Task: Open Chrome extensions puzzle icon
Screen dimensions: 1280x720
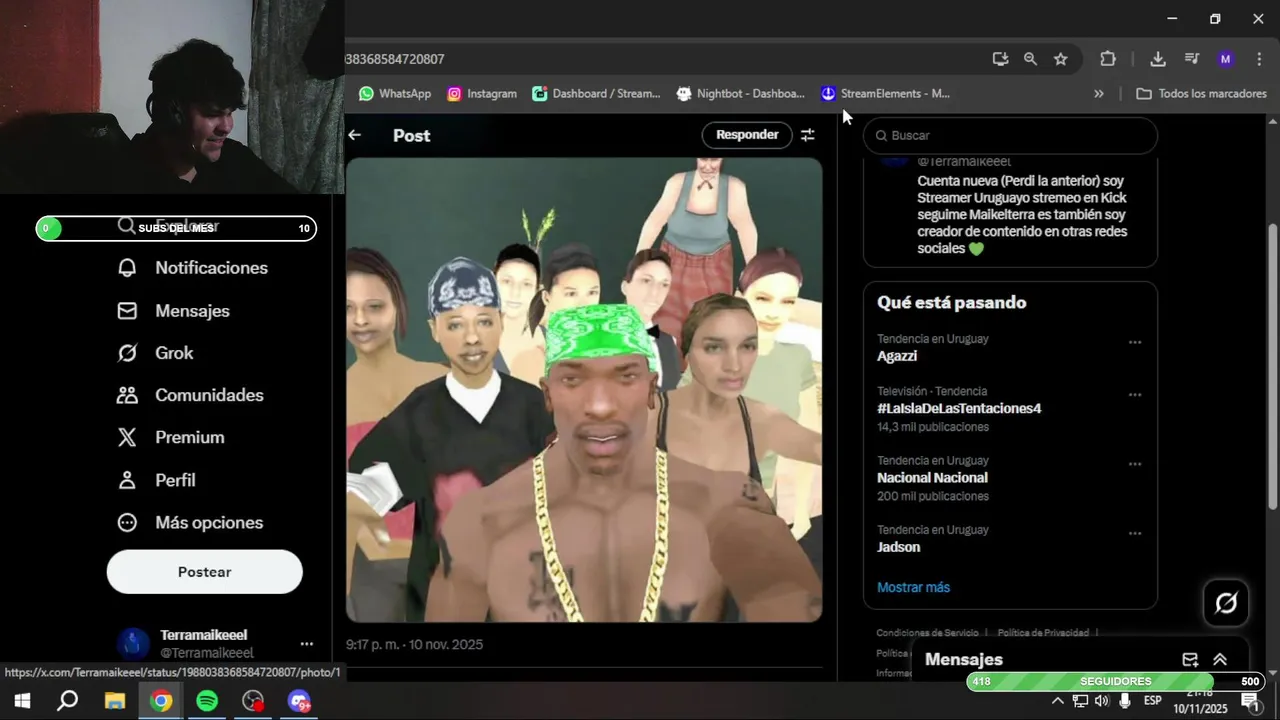Action: (1108, 59)
